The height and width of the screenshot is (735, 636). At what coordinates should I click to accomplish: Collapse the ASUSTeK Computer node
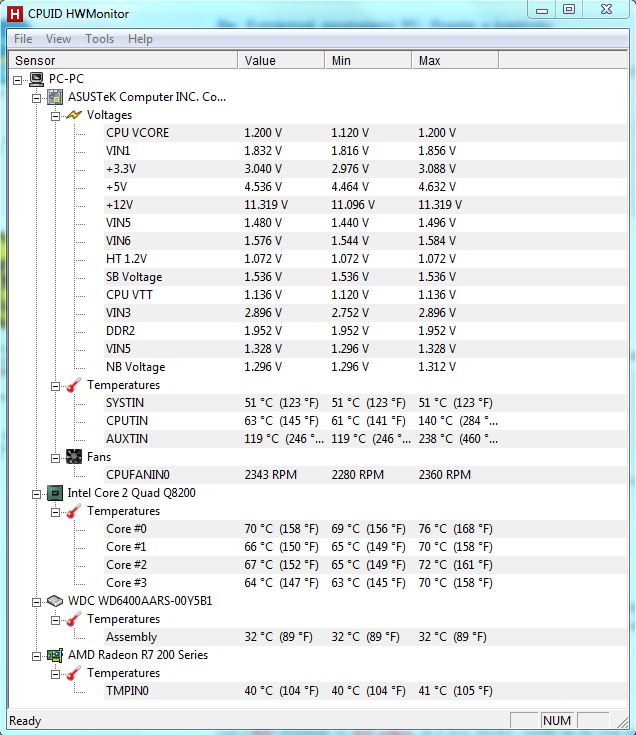point(36,98)
